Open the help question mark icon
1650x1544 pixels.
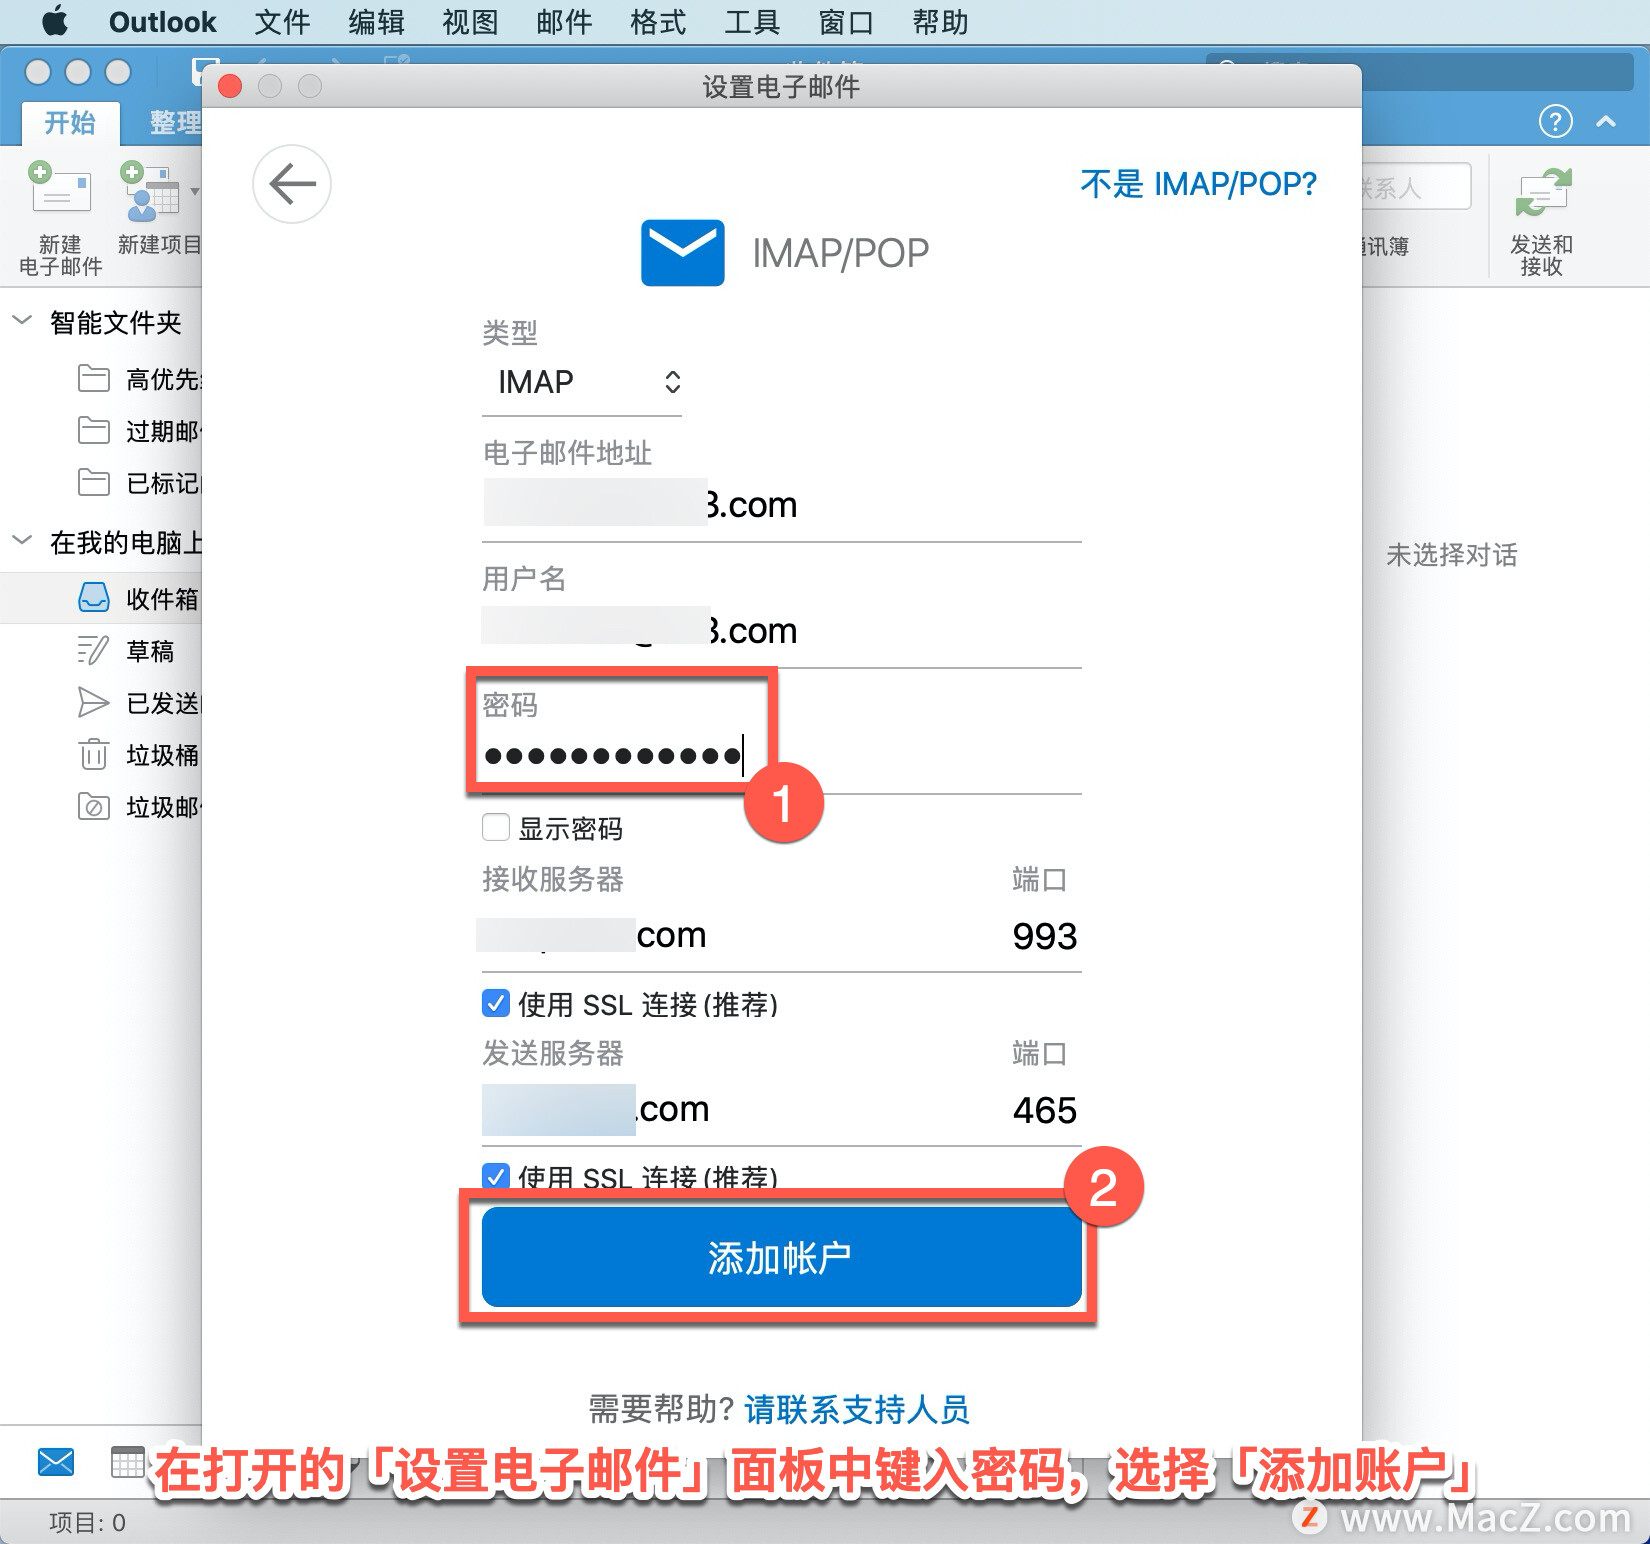tap(1555, 121)
